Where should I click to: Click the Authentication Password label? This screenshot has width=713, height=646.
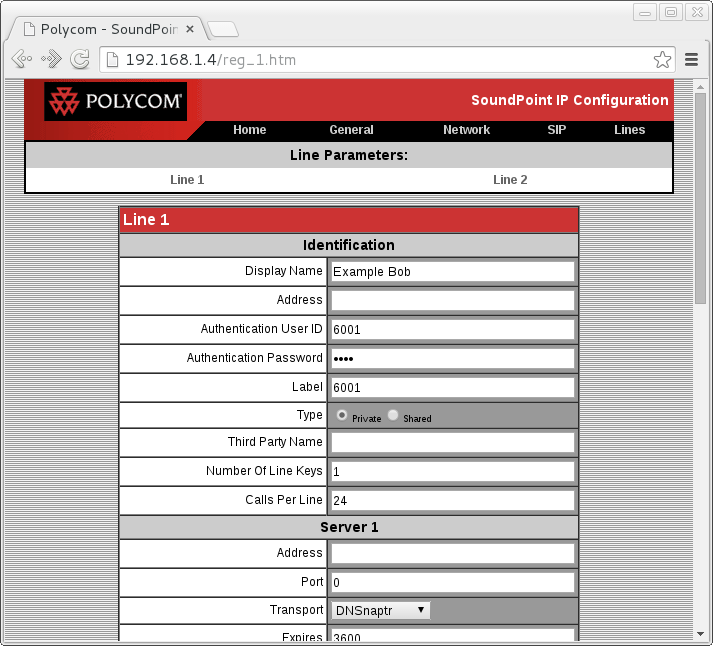pos(255,358)
